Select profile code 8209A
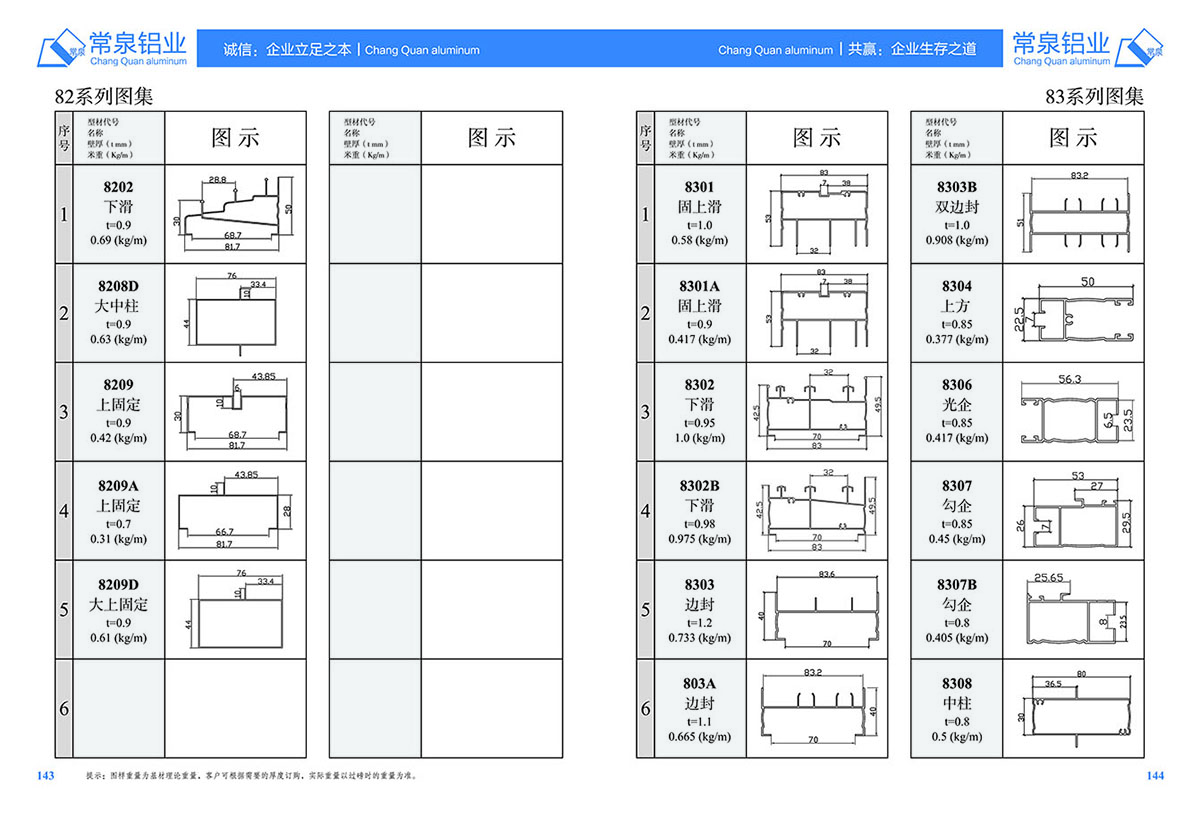 point(118,485)
